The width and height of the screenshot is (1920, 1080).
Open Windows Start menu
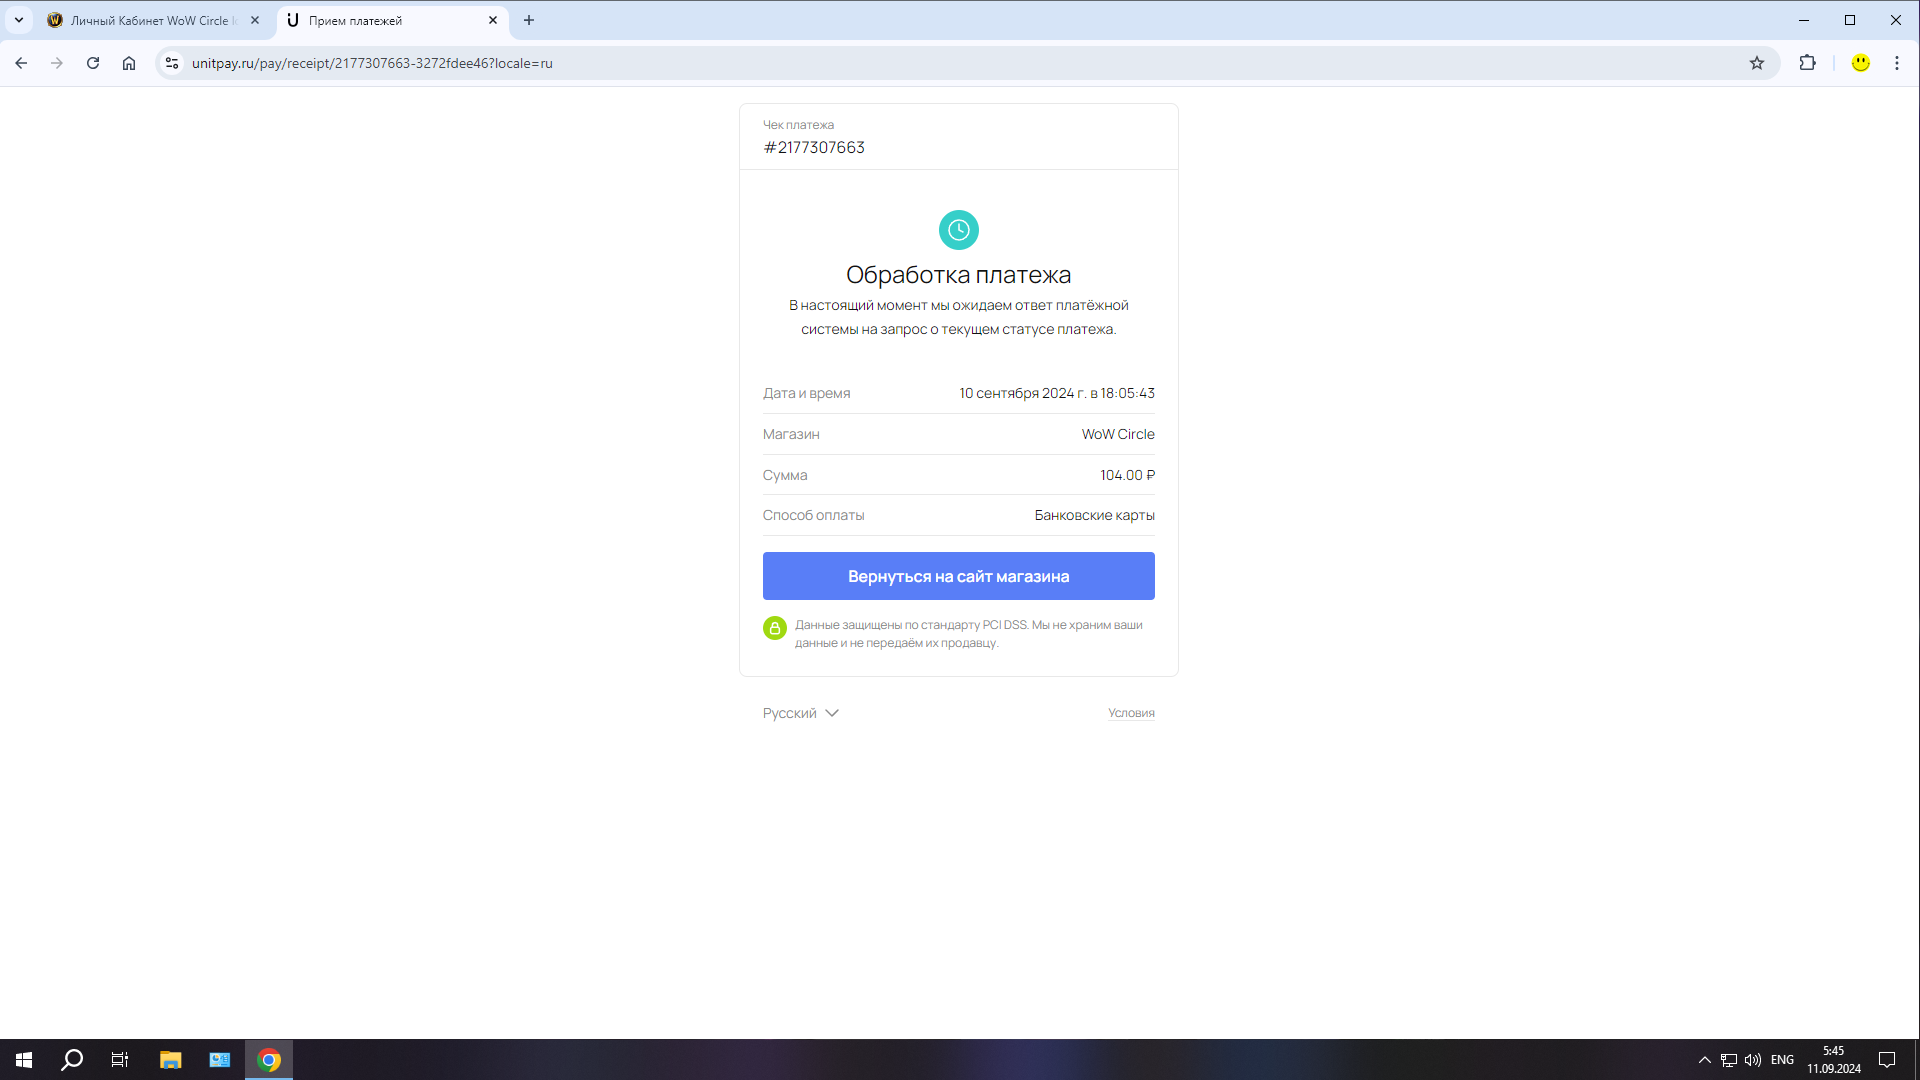[x=24, y=1060]
